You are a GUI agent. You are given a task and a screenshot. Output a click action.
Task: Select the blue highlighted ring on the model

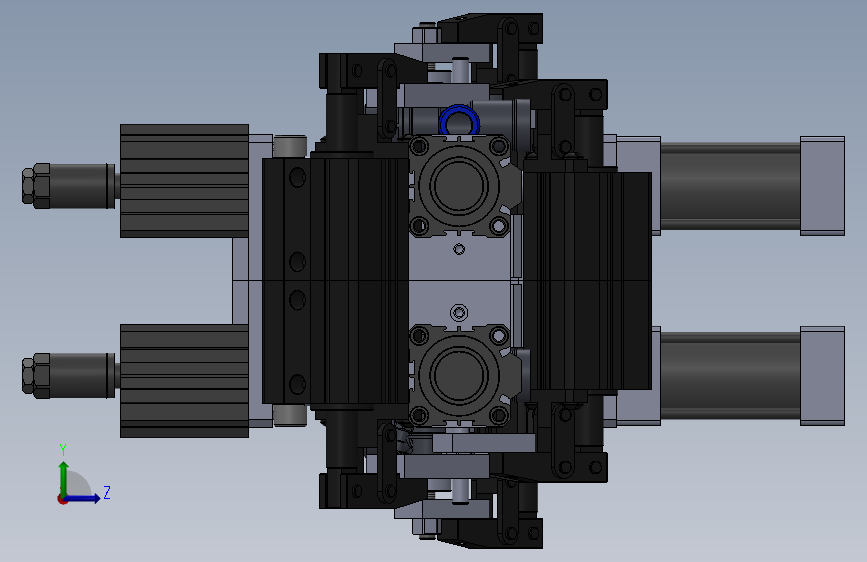(x=459, y=120)
